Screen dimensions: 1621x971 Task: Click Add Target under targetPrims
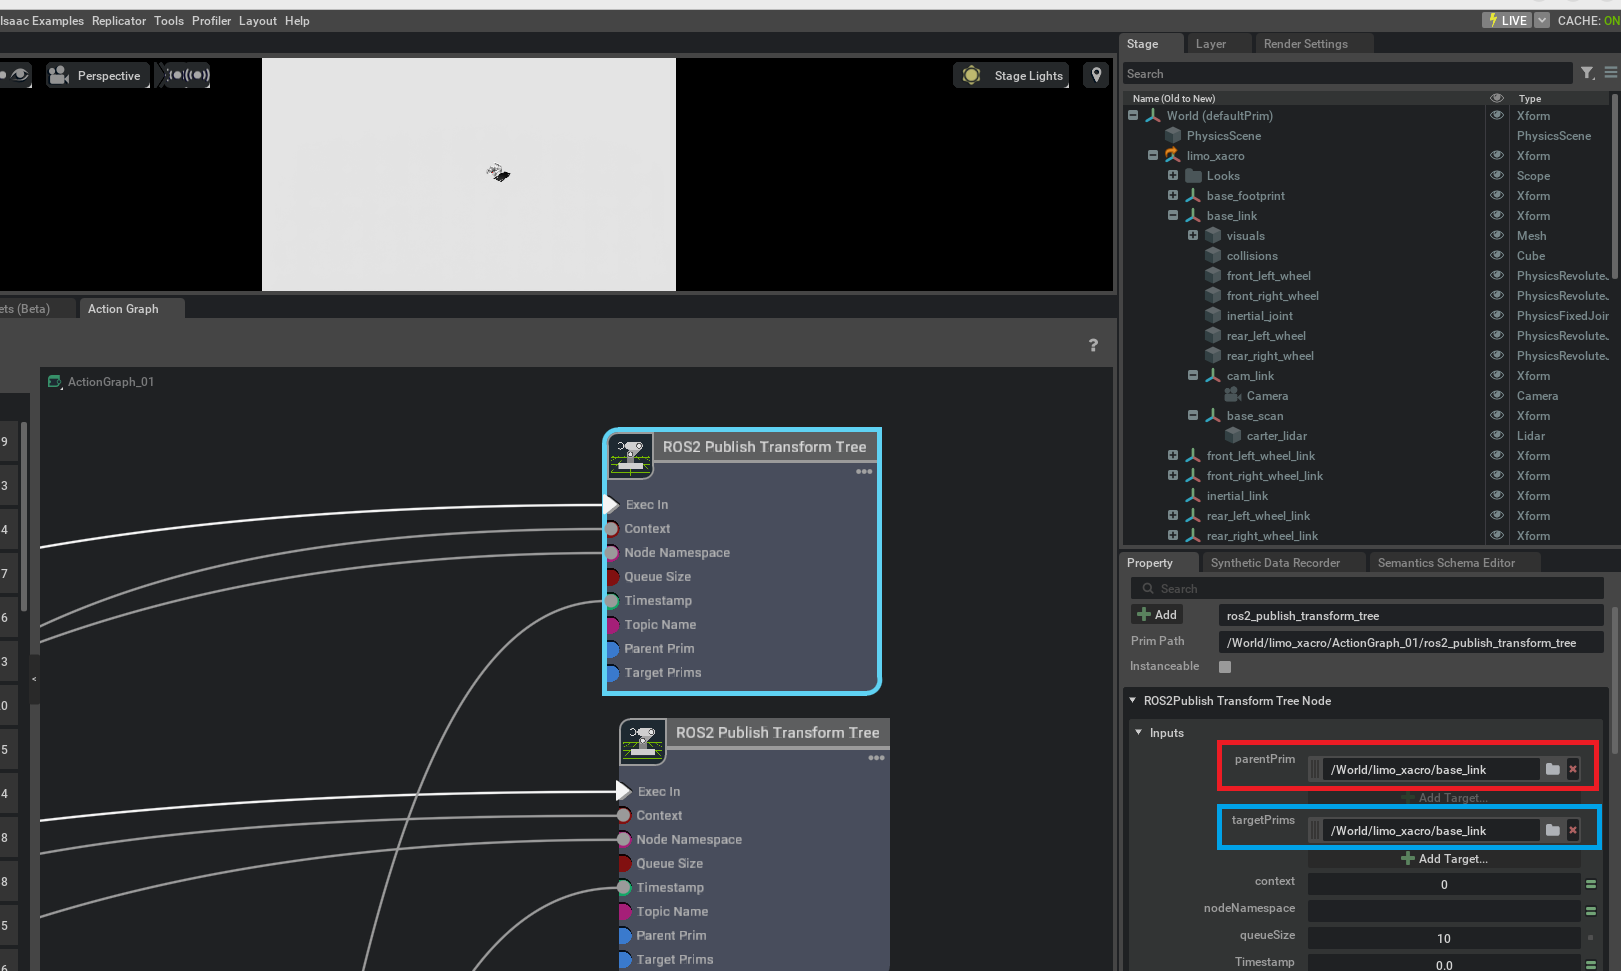(x=1444, y=859)
